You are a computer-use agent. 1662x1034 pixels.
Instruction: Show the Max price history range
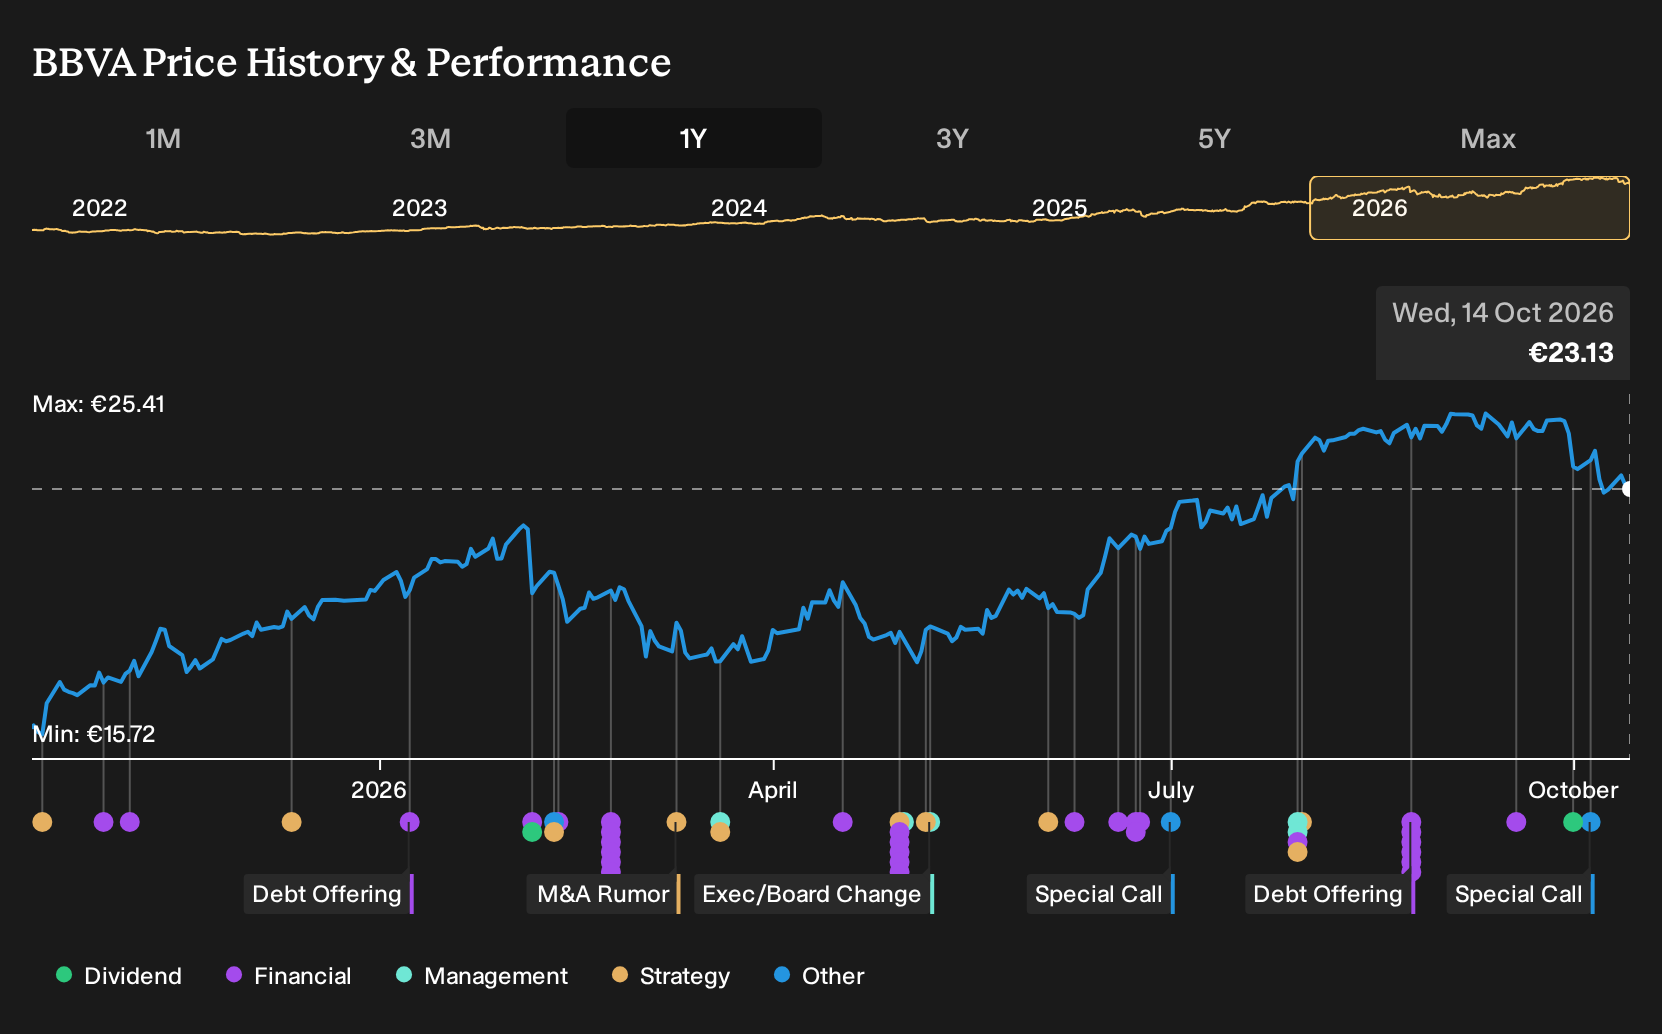pos(1488,138)
